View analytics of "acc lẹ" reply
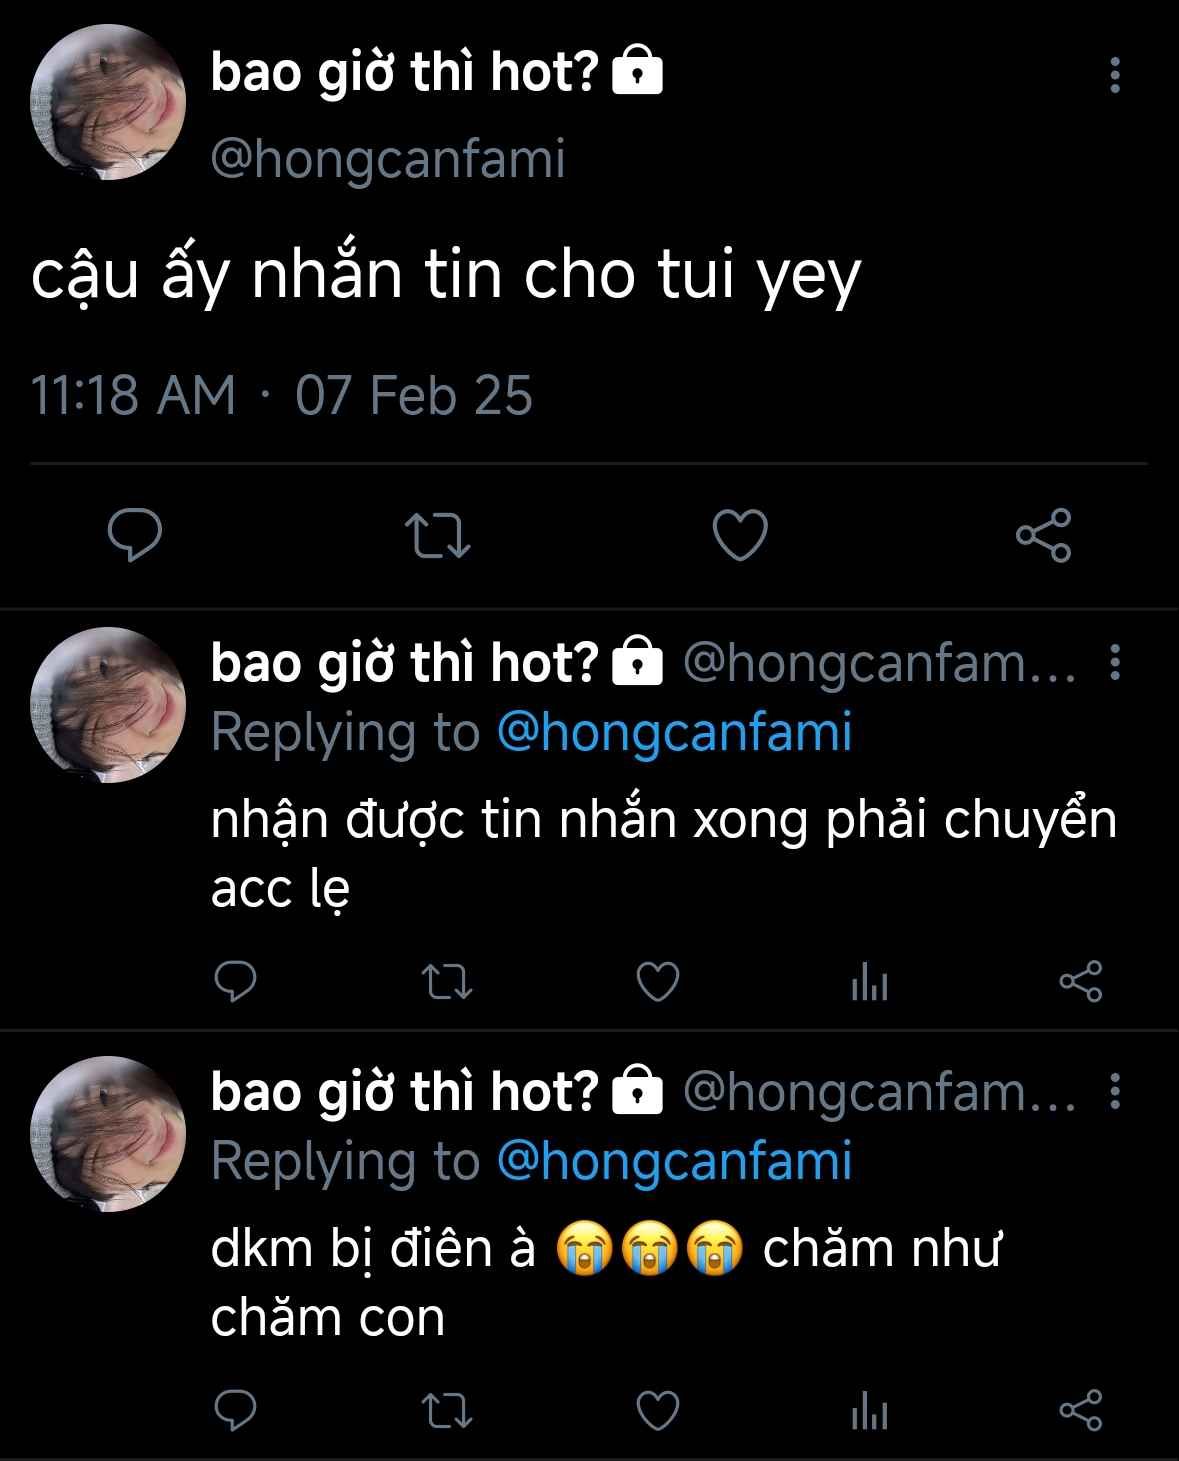This screenshot has height=1461, width=1179. click(869, 984)
